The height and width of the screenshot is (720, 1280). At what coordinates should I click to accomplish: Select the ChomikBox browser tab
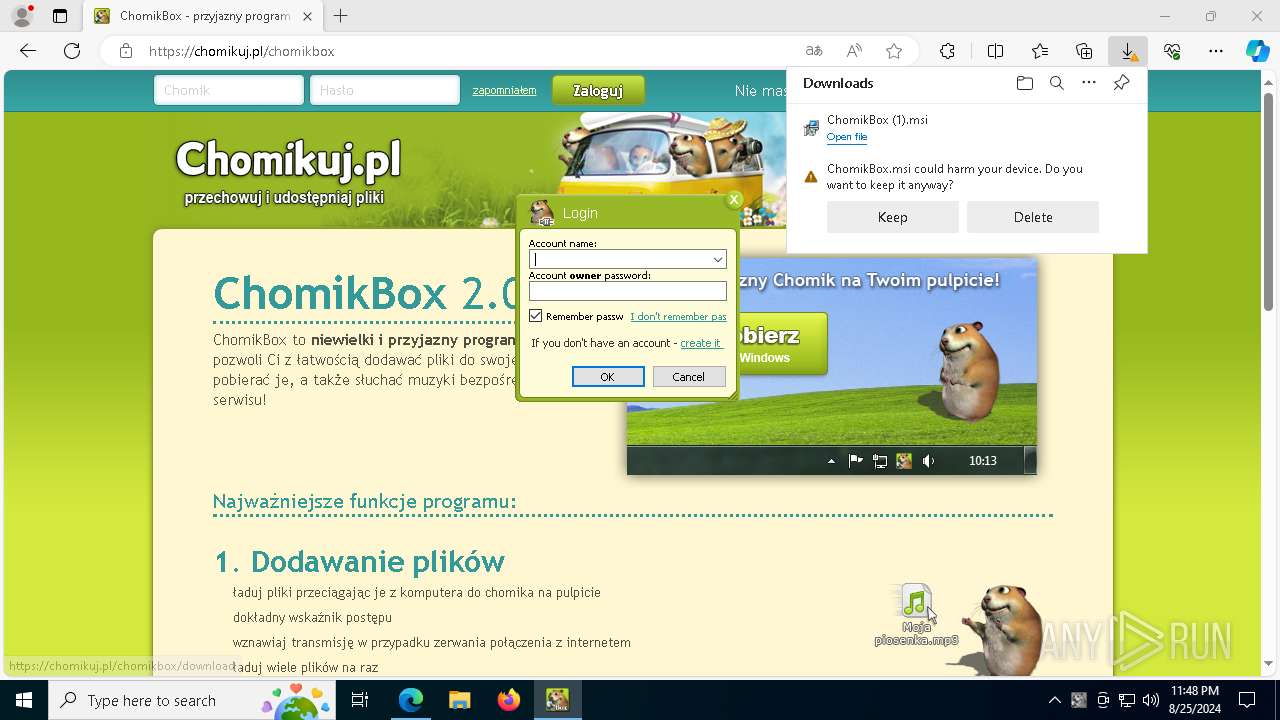click(x=203, y=16)
